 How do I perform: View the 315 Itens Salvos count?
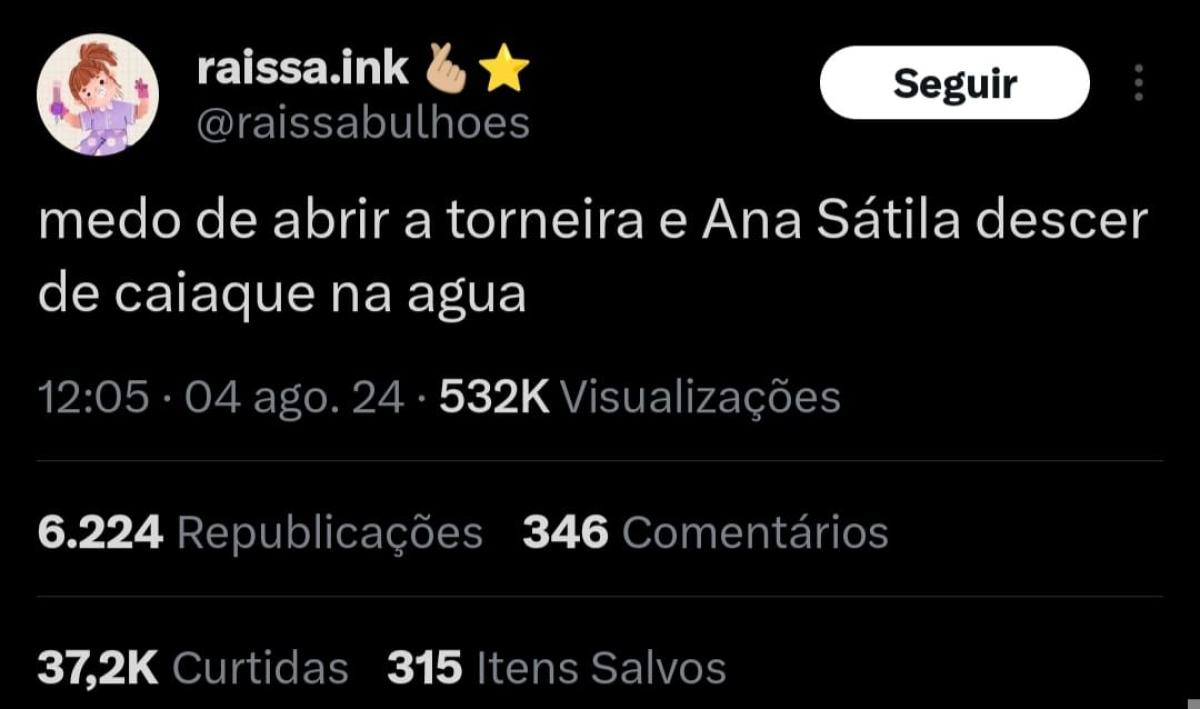[x=556, y=668]
